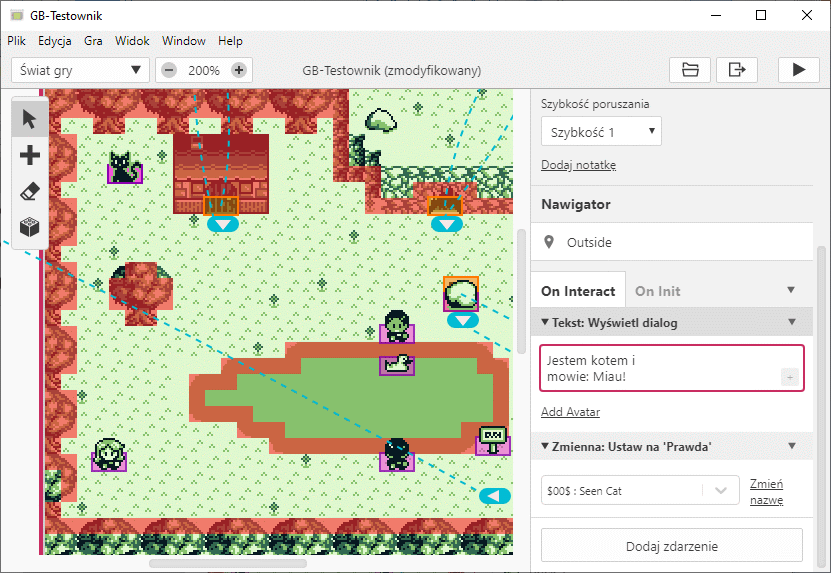The width and height of the screenshot is (831, 573).
Task: Click the export project icon
Action: (737, 70)
